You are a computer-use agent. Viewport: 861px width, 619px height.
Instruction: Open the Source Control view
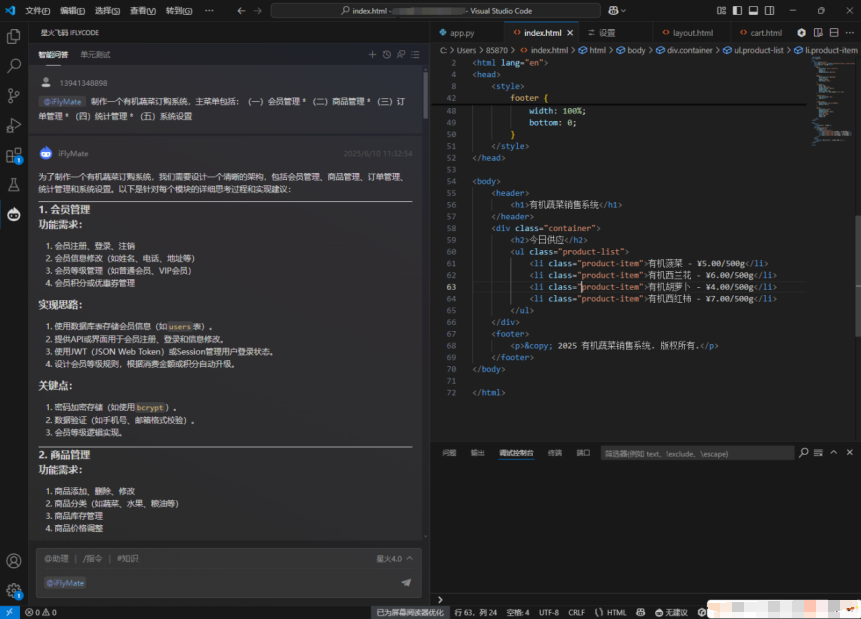pyautogui.click(x=14, y=96)
